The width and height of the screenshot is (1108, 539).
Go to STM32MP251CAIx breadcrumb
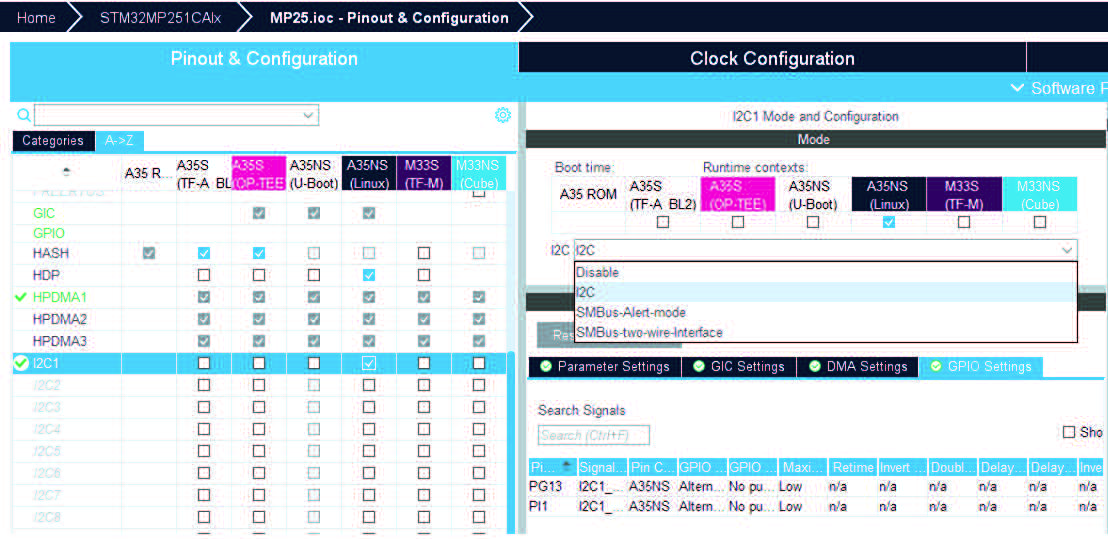pyautogui.click(x=160, y=18)
